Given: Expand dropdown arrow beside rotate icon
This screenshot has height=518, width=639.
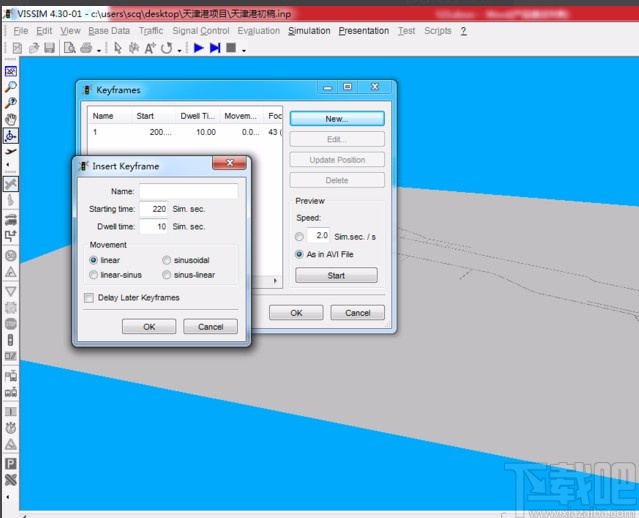Looking at the screenshot, I should pyautogui.click(x=180, y=49).
